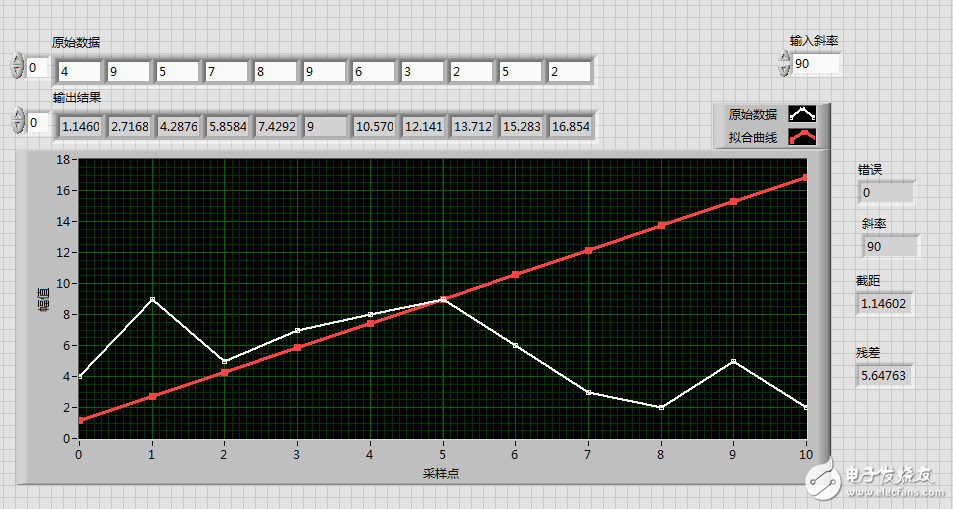The image size is (953, 509).
Task: Click the 输出结果 value 16.854
Action: point(571,126)
